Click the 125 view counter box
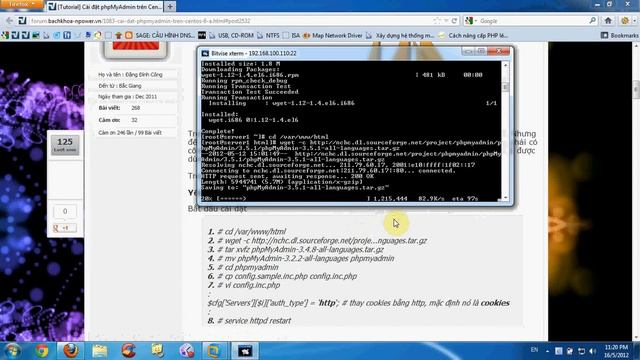 click(65, 145)
